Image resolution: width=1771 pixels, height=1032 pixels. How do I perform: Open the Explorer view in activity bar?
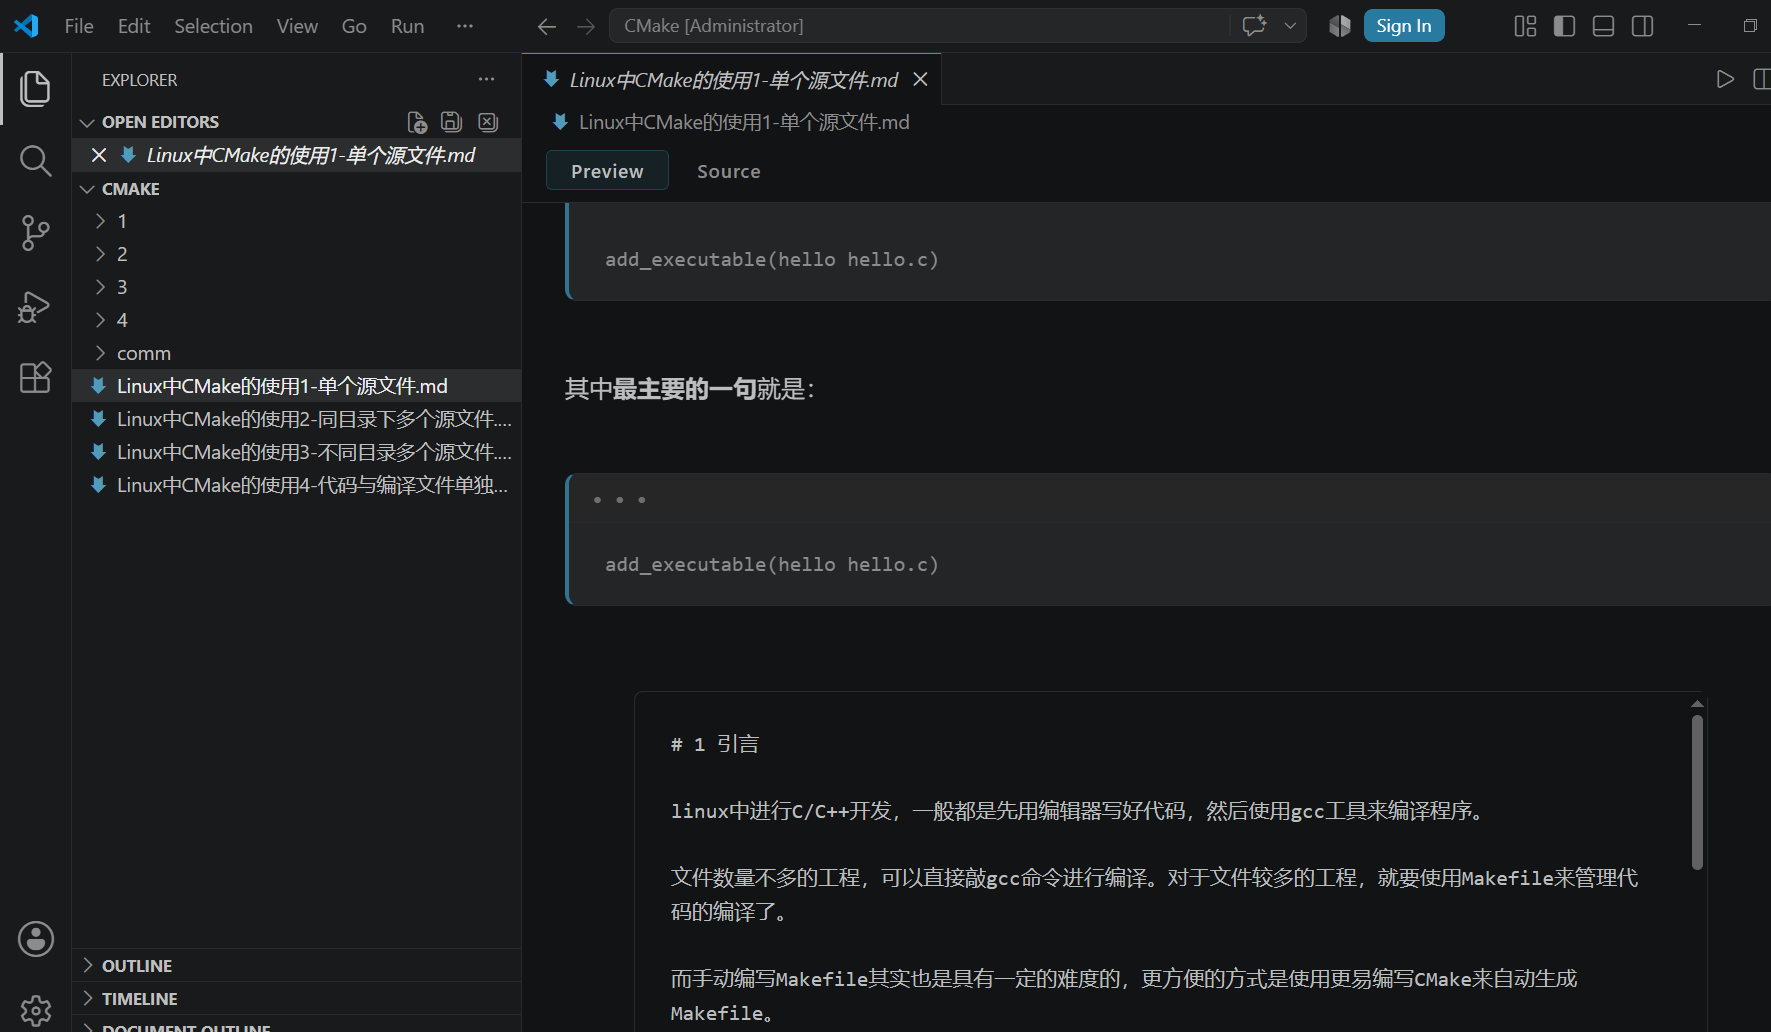35,89
